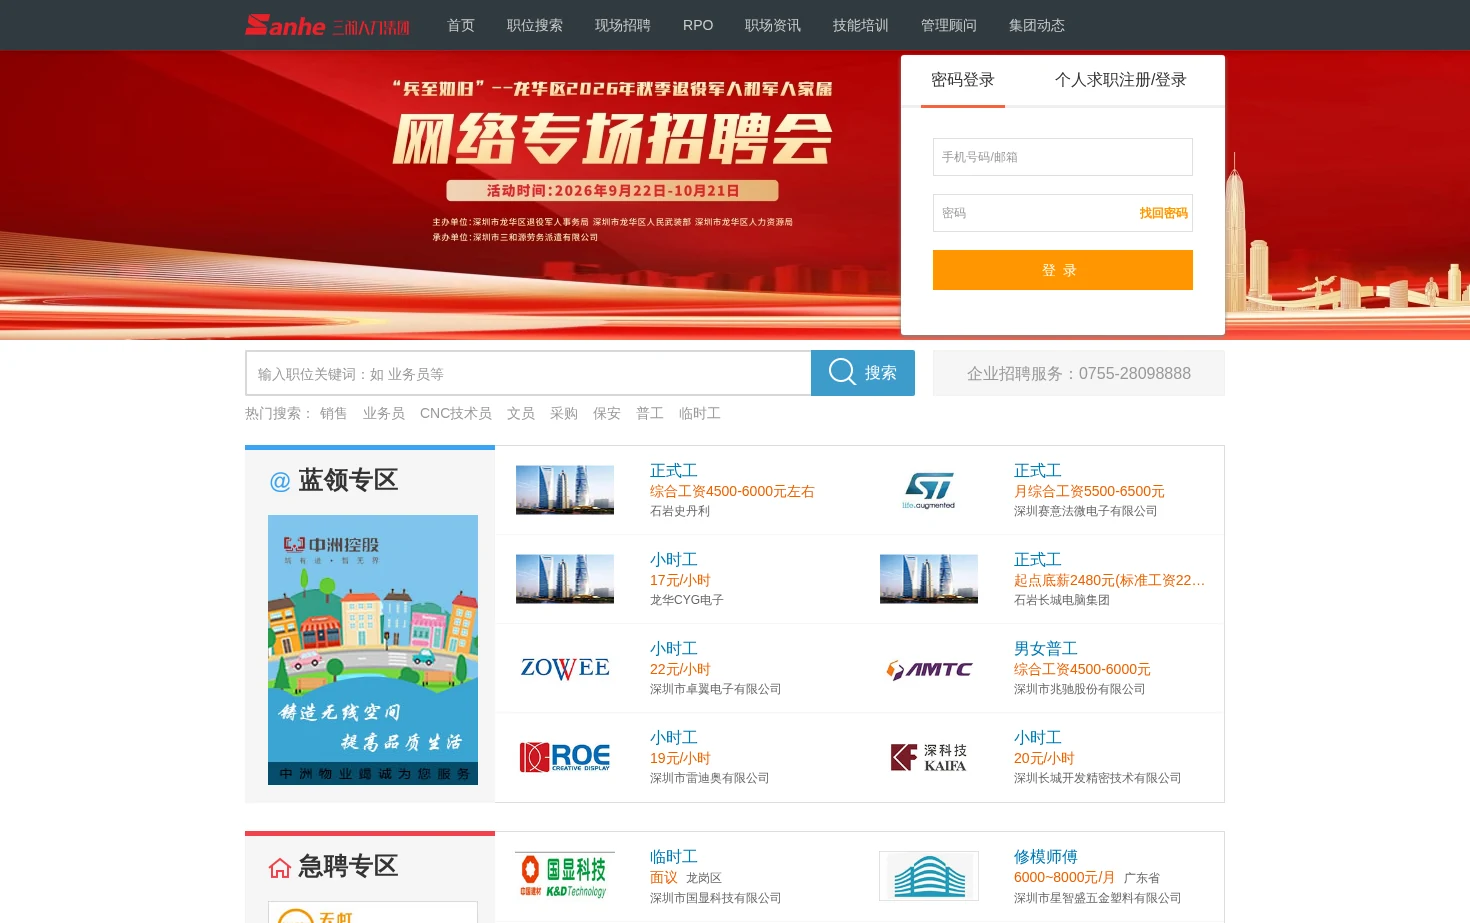Click hot search term 保安
The height and width of the screenshot is (923, 1470).
pos(607,413)
